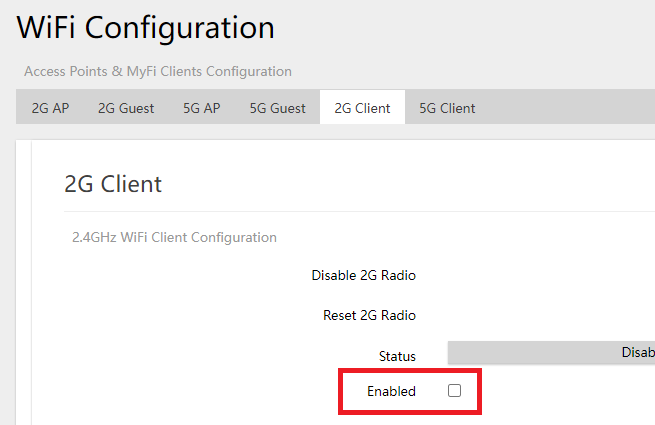Click the 2G Client section heading

click(x=113, y=184)
